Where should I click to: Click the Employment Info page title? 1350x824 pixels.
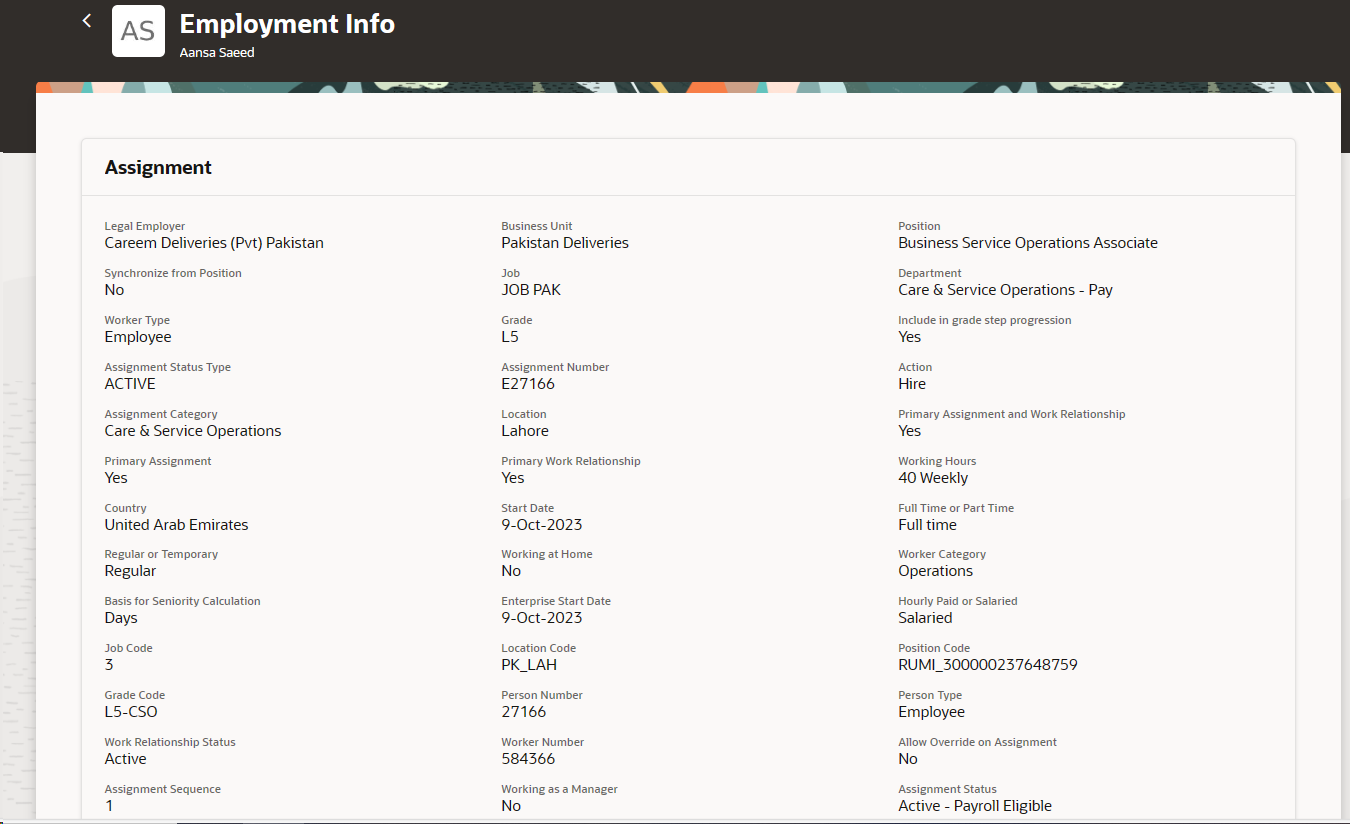click(286, 23)
